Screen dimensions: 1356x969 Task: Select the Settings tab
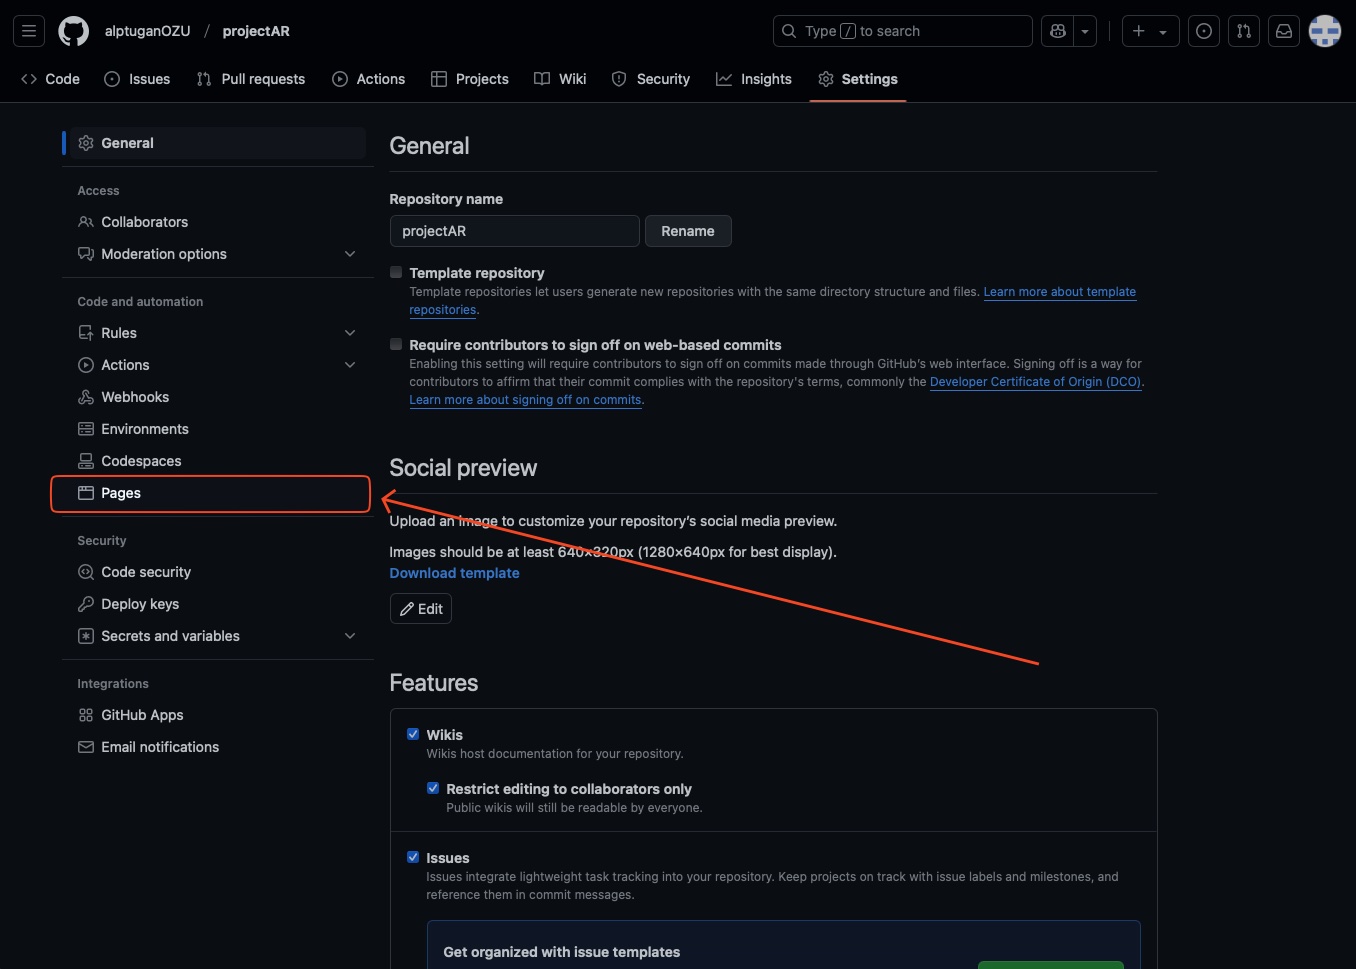click(858, 79)
